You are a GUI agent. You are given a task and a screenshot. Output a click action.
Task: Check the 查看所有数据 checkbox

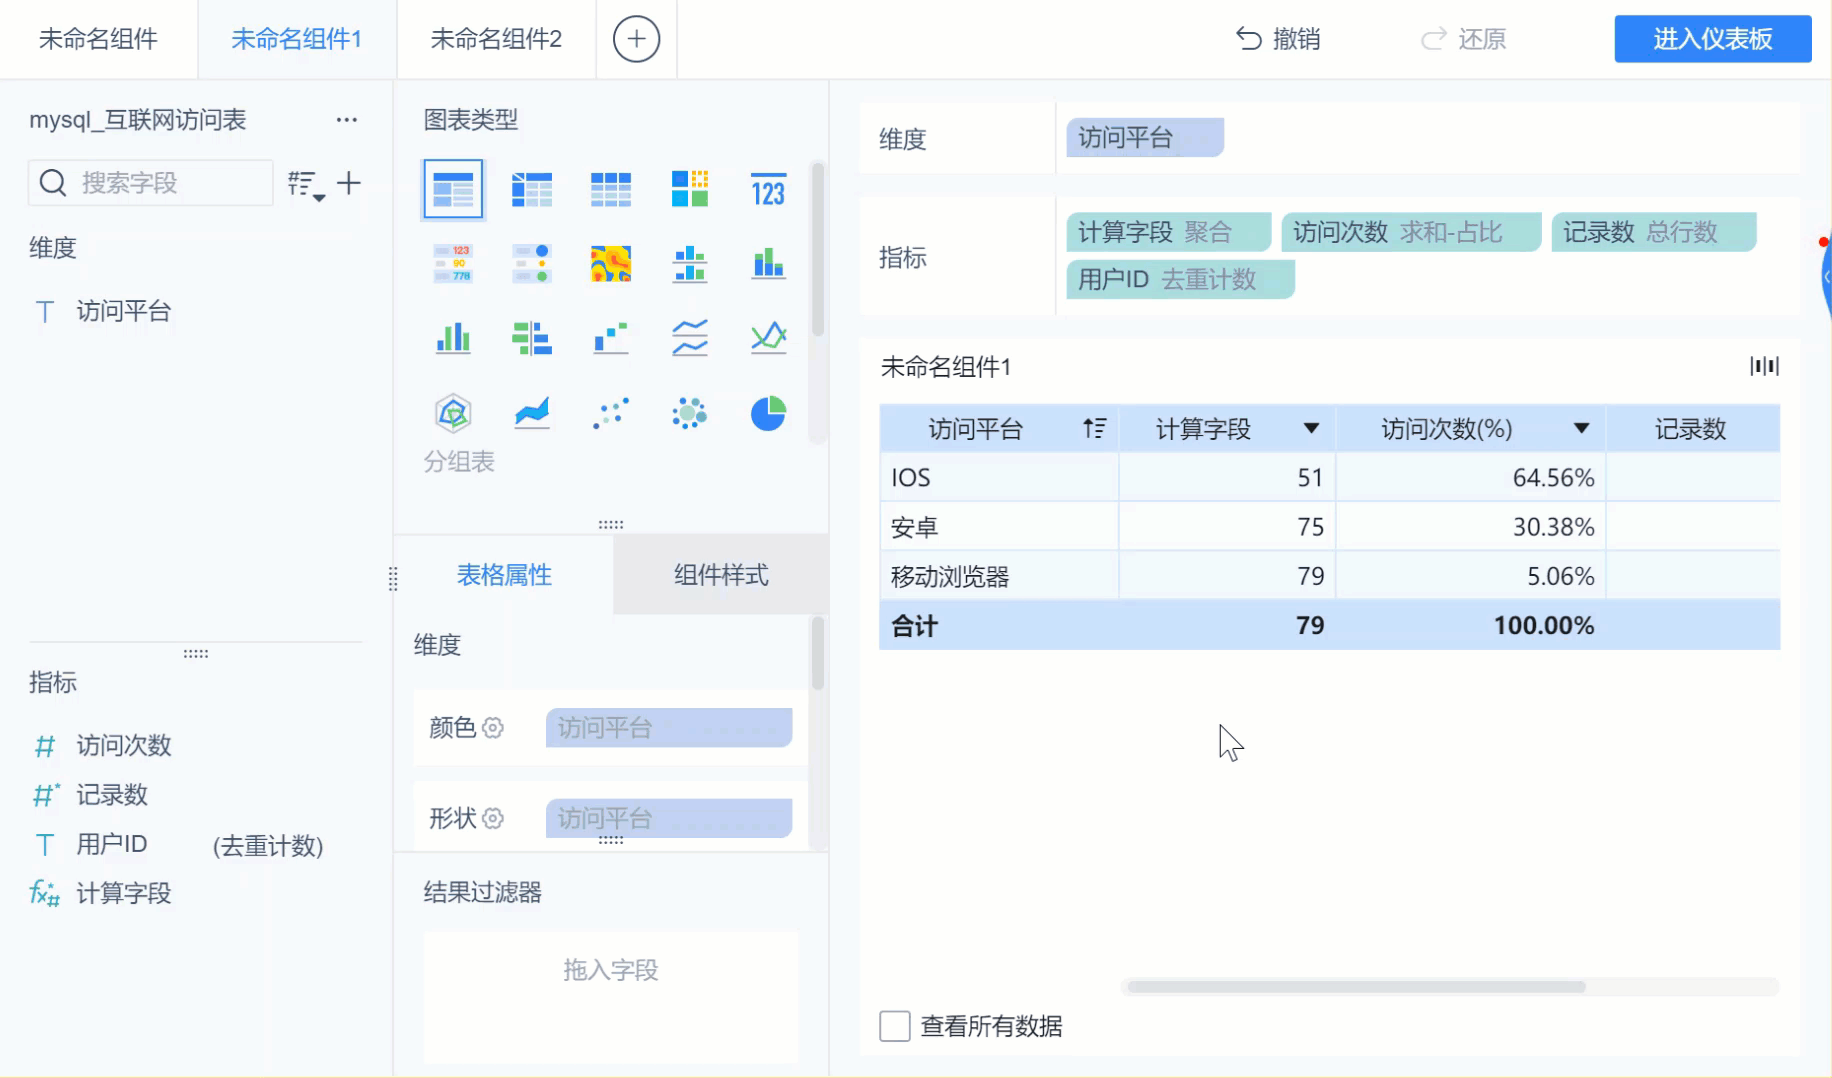click(x=895, y=1026)
